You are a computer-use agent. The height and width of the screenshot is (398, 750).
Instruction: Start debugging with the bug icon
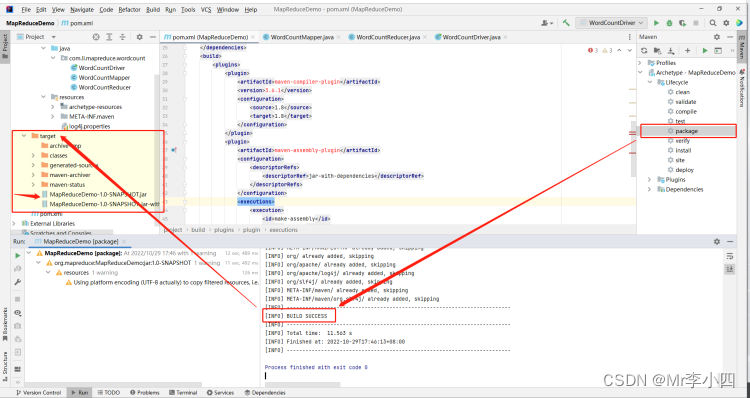(x=669, y=22)
